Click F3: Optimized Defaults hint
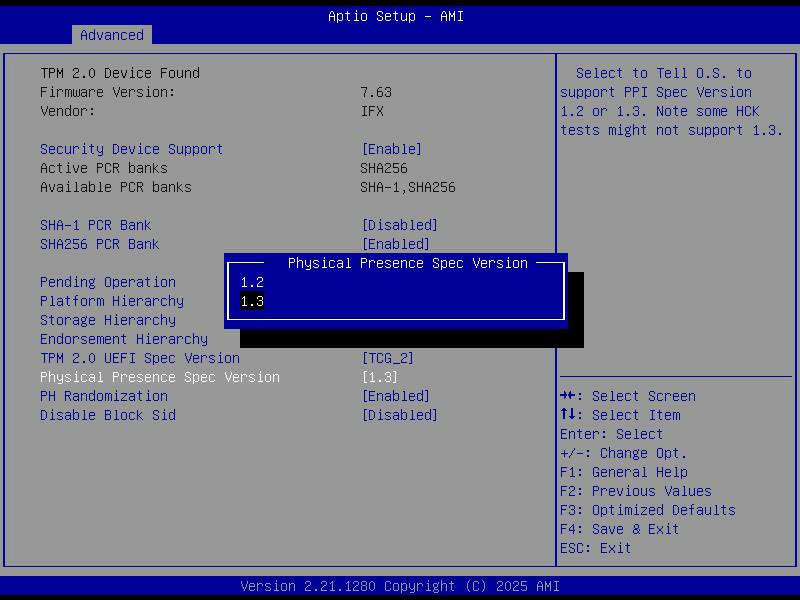The image size is (800, 600). coord(647,510)
